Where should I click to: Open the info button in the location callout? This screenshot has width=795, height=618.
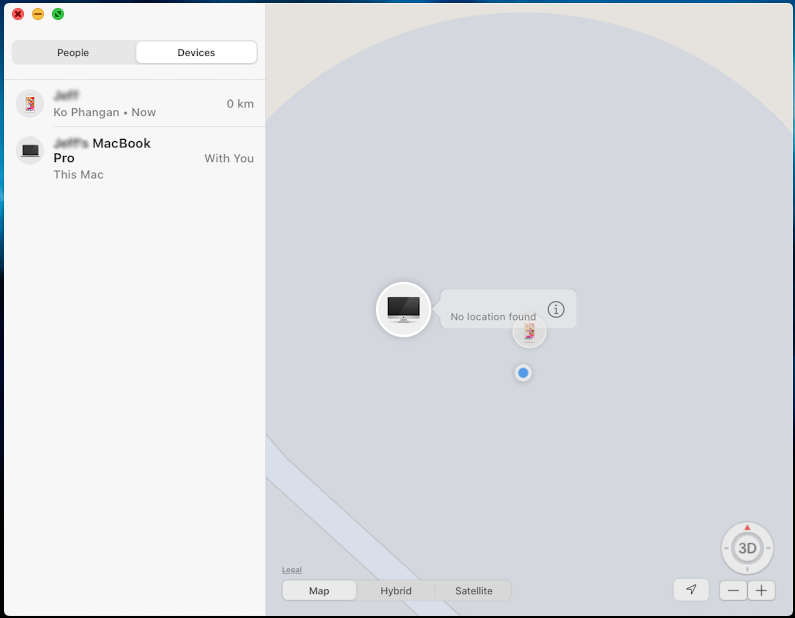[556, 309]
